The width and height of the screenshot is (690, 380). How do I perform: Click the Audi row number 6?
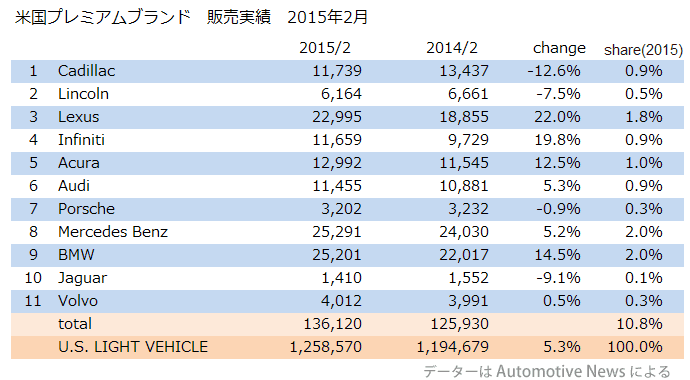[x=33, y=186]
